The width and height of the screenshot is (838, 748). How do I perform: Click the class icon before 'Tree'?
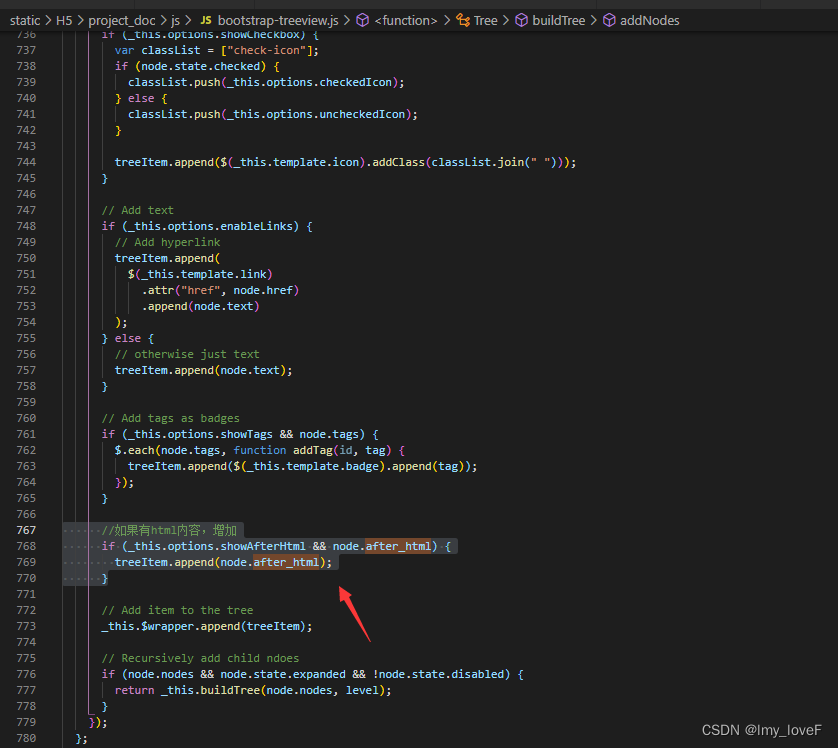(463, 20)
